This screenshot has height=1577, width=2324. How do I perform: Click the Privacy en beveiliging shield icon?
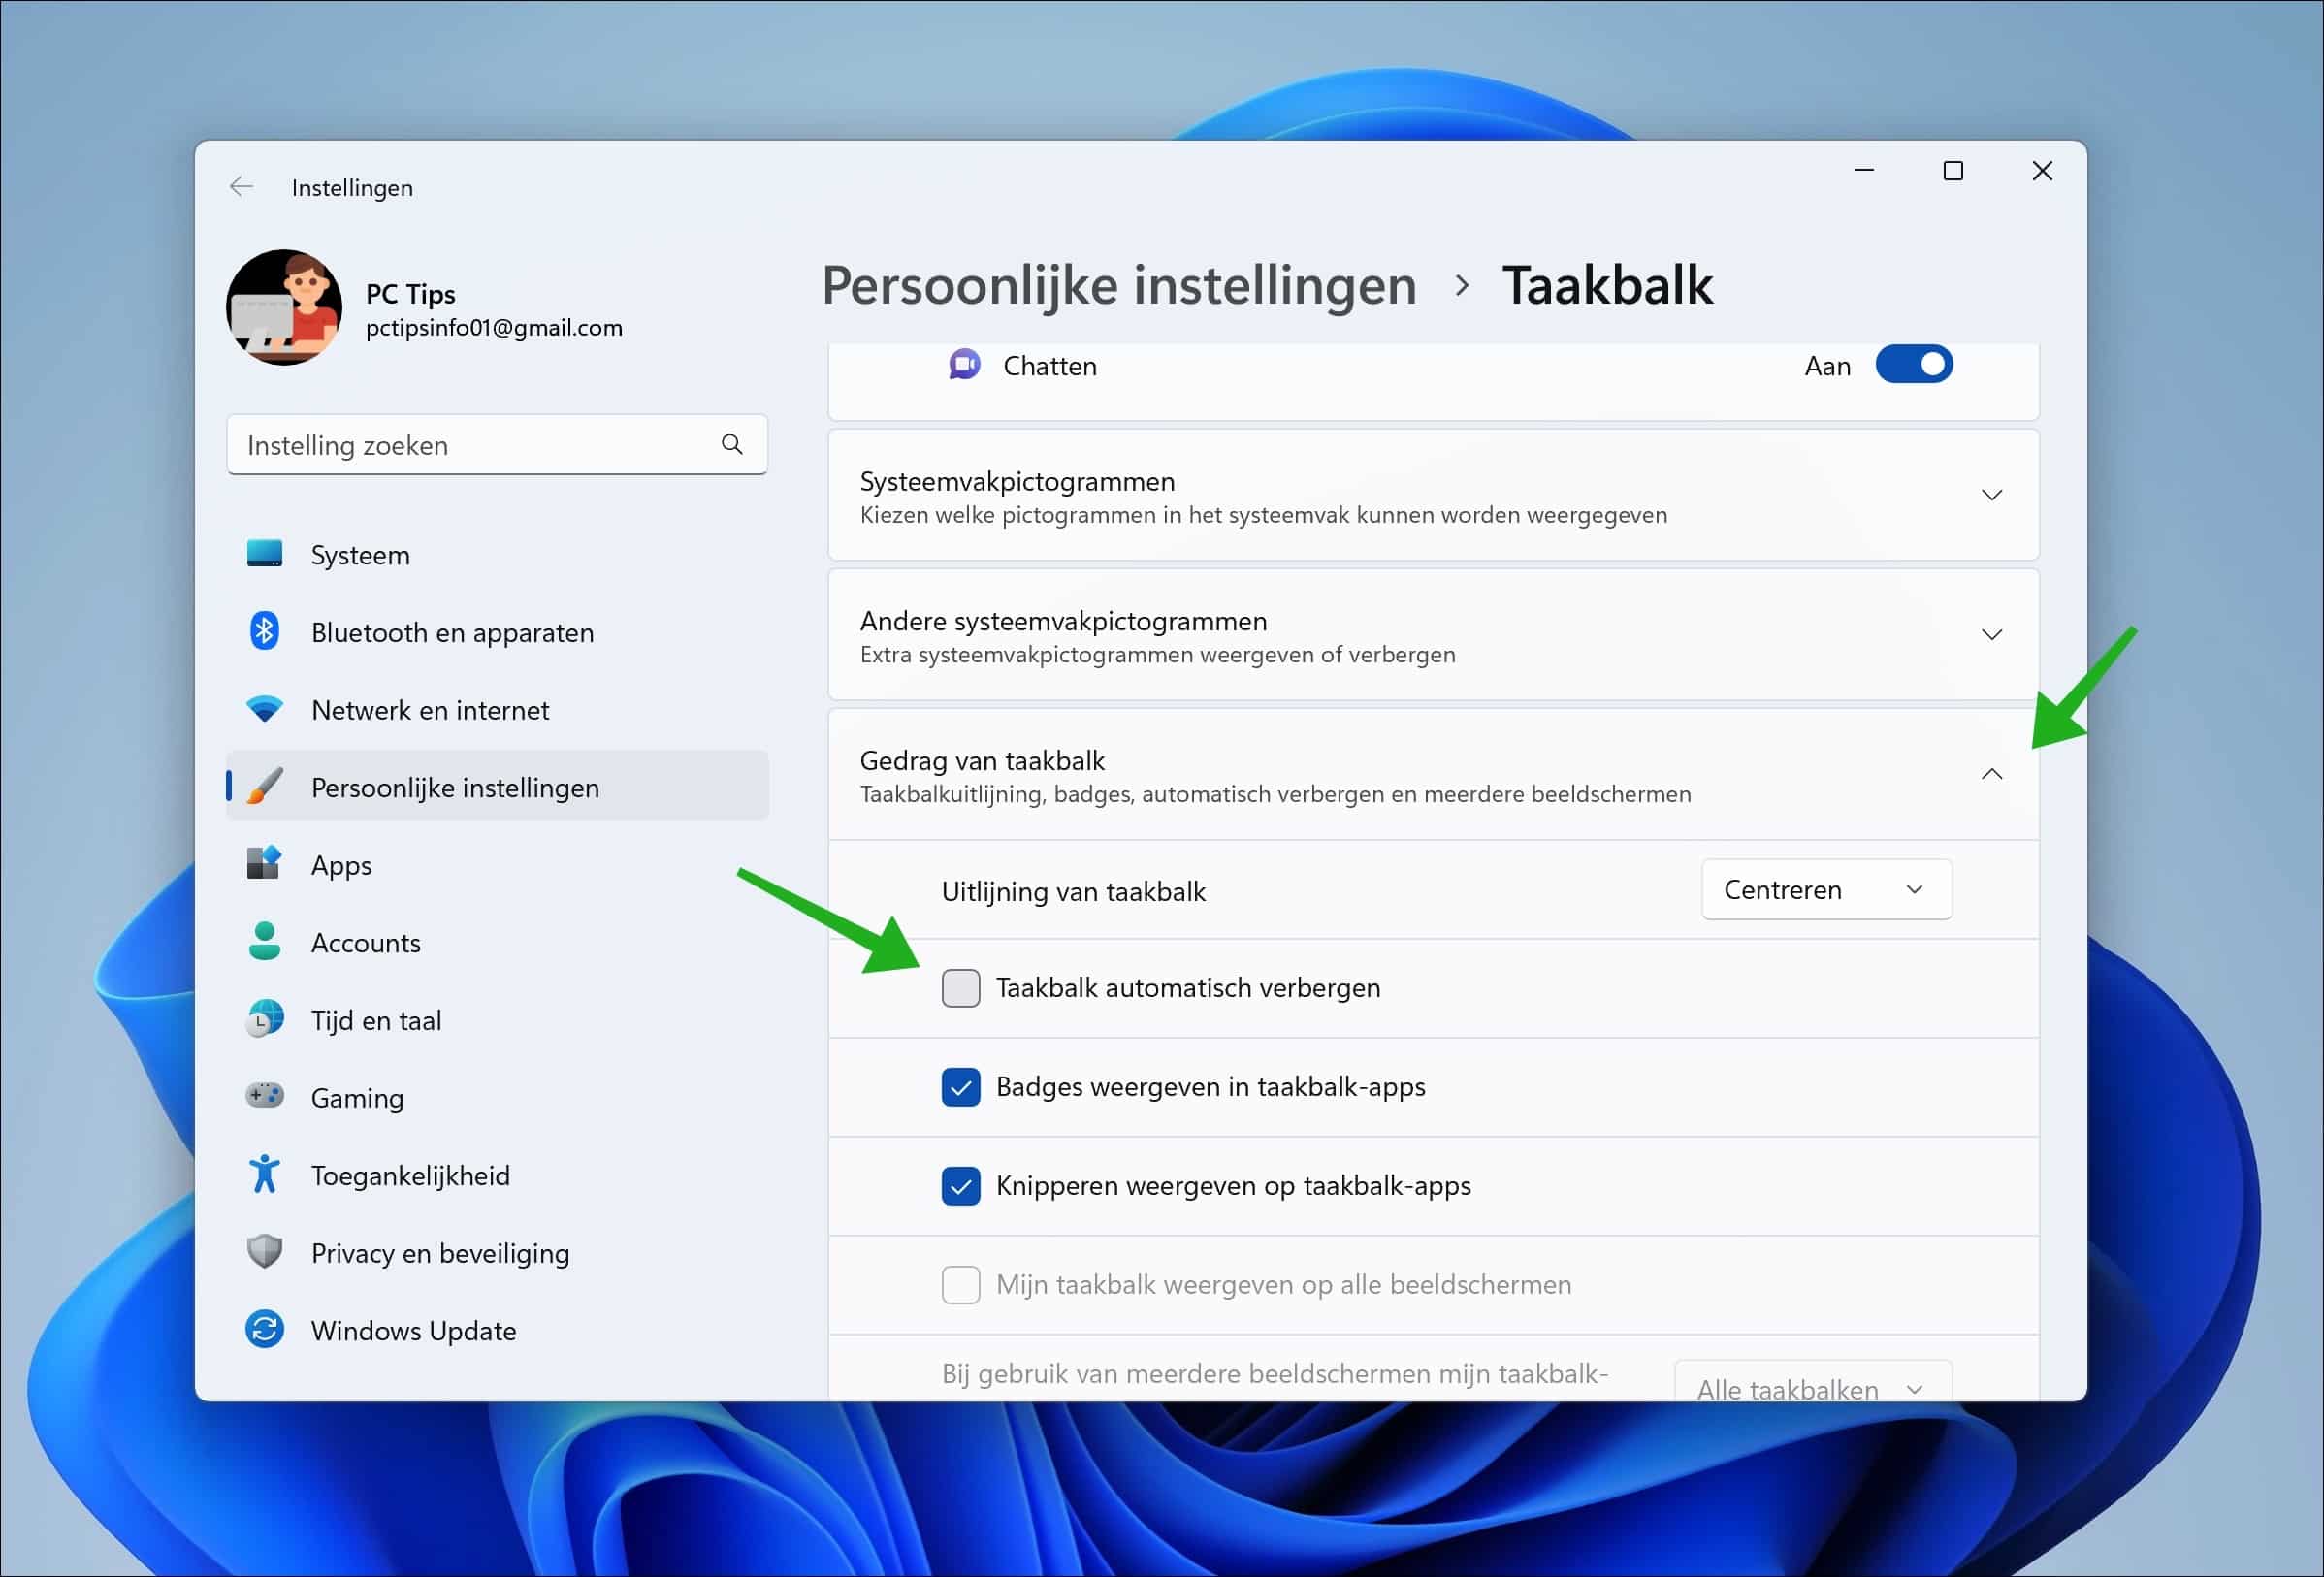pyautogui.click(x=263, y=1251)
